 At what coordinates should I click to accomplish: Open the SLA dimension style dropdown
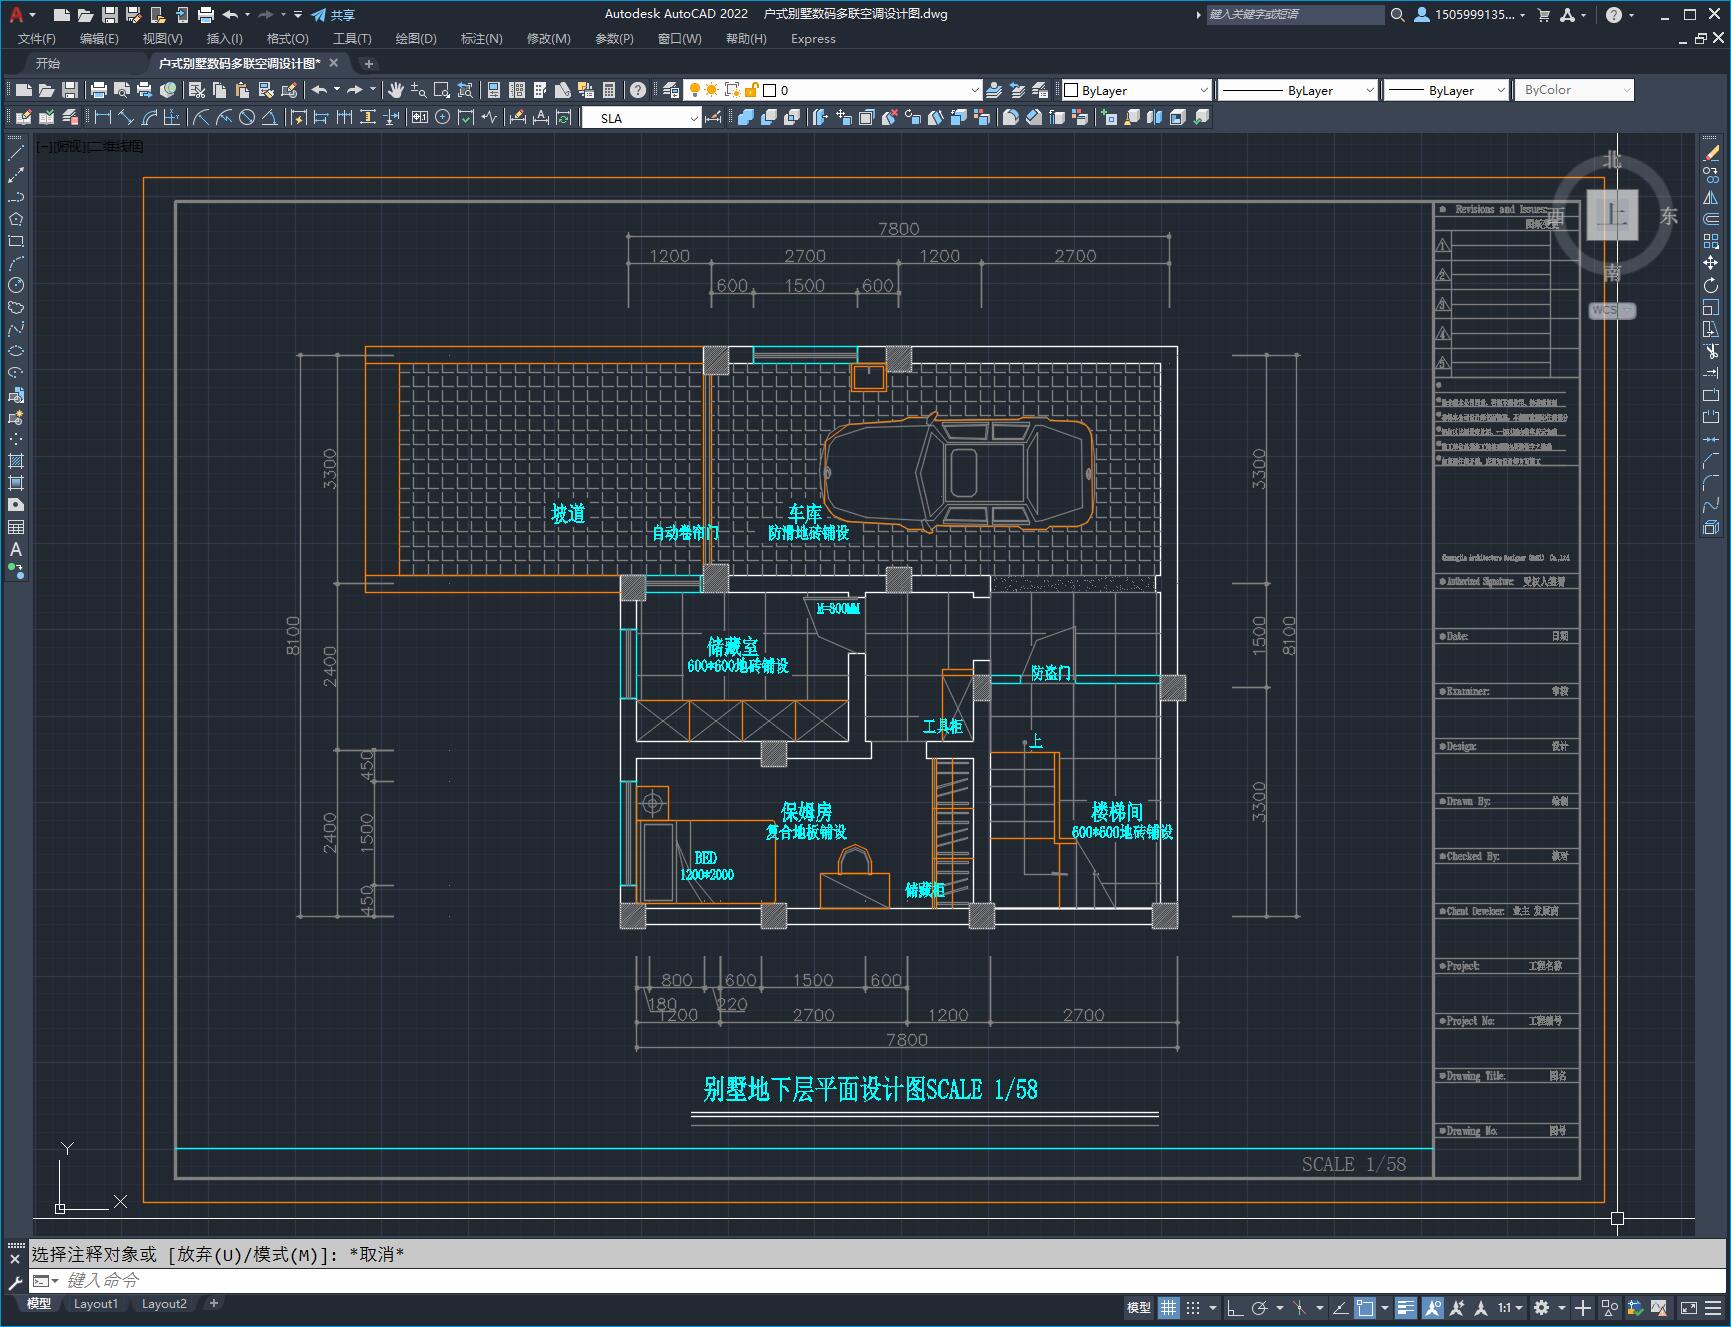click(693, 118)
